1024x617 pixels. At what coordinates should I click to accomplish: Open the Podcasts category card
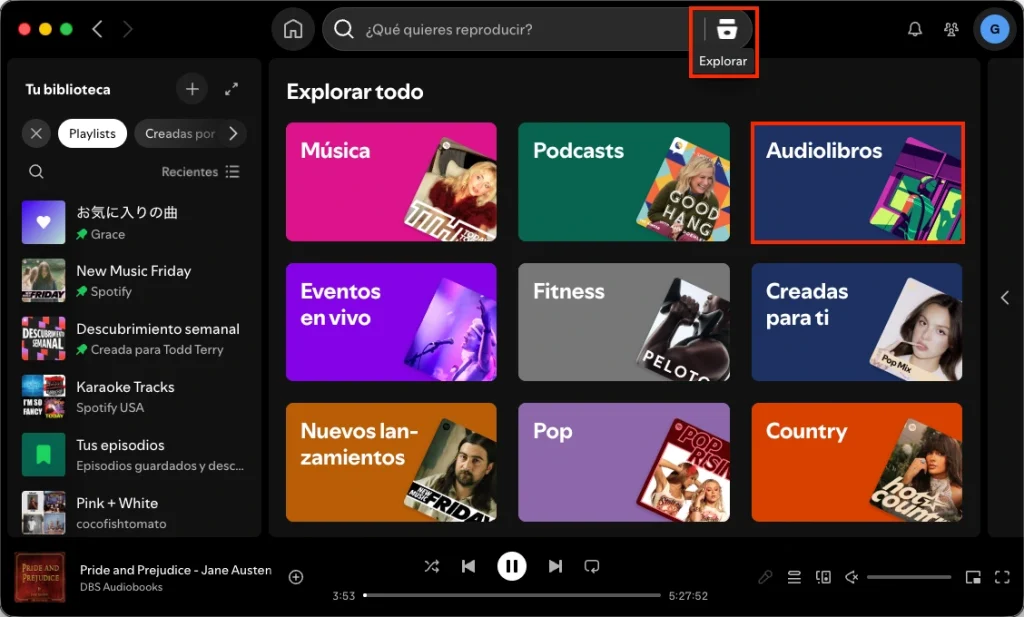pyautogui.click(x=624, y=182)
